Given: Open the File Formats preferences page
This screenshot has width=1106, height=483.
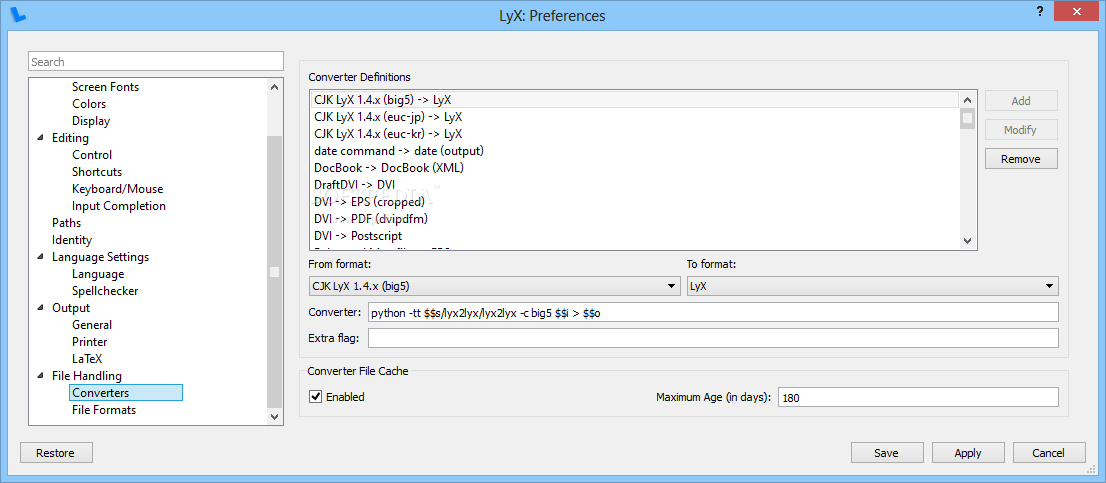Looking at the screenshot, I should pos(104,410).
